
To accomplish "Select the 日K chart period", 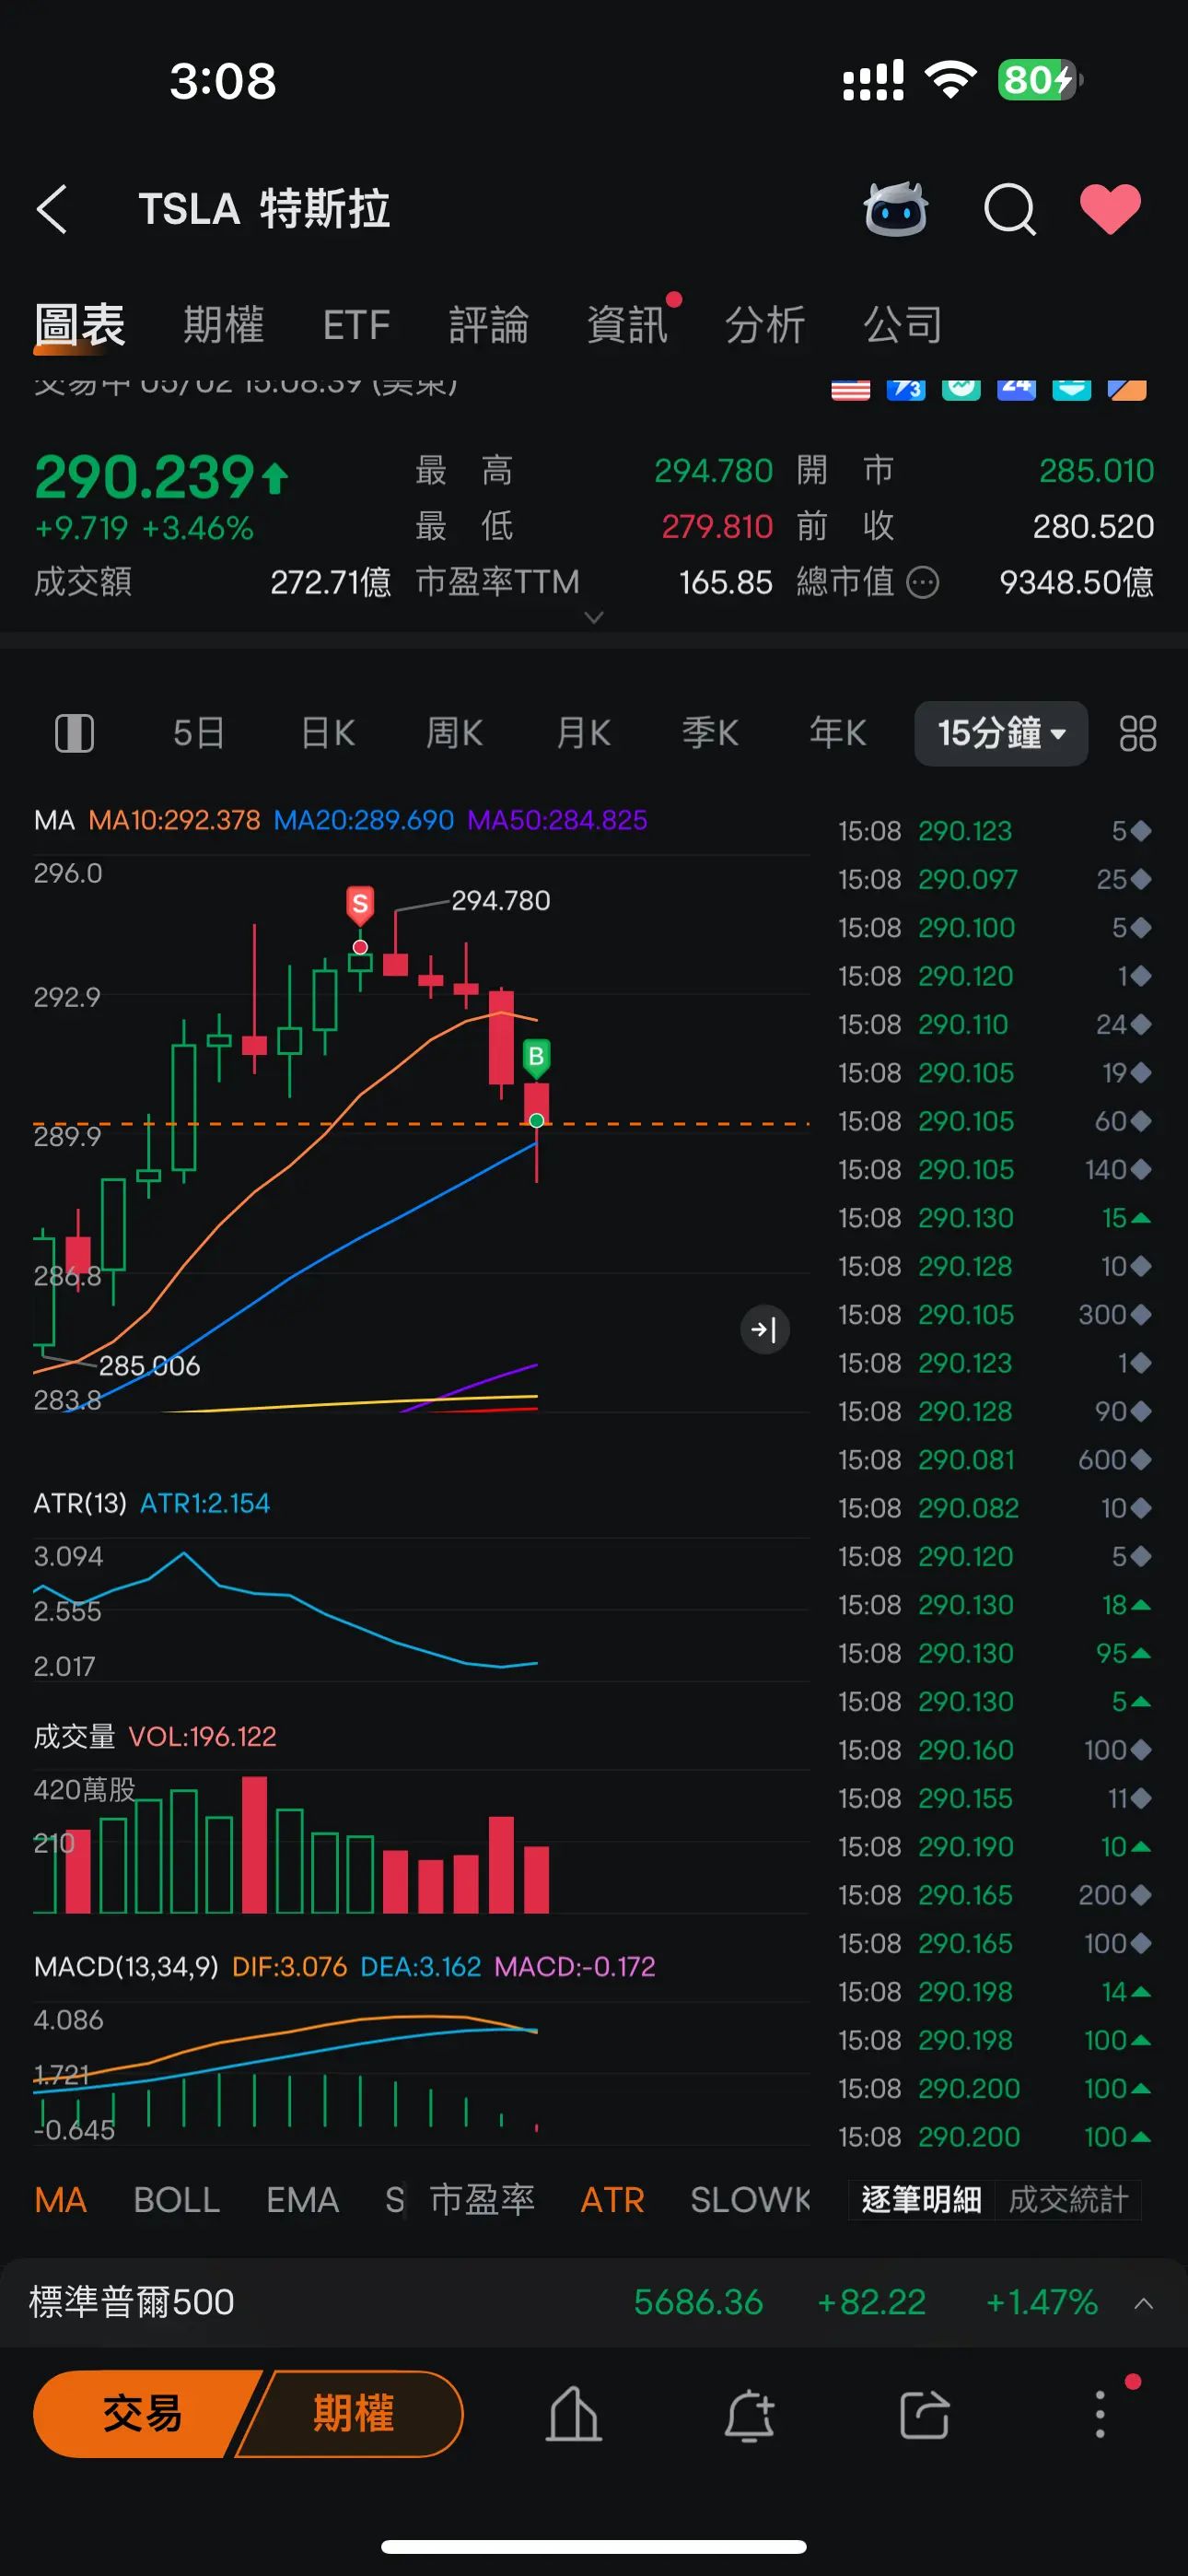I will pos(328,733).
